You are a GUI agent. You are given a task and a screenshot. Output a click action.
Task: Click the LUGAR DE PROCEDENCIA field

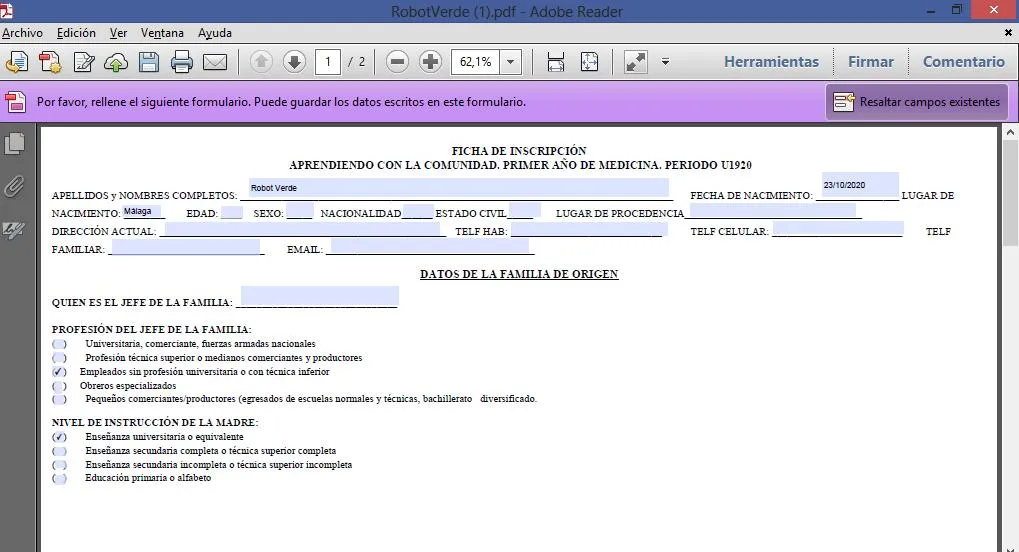point(773,210)
